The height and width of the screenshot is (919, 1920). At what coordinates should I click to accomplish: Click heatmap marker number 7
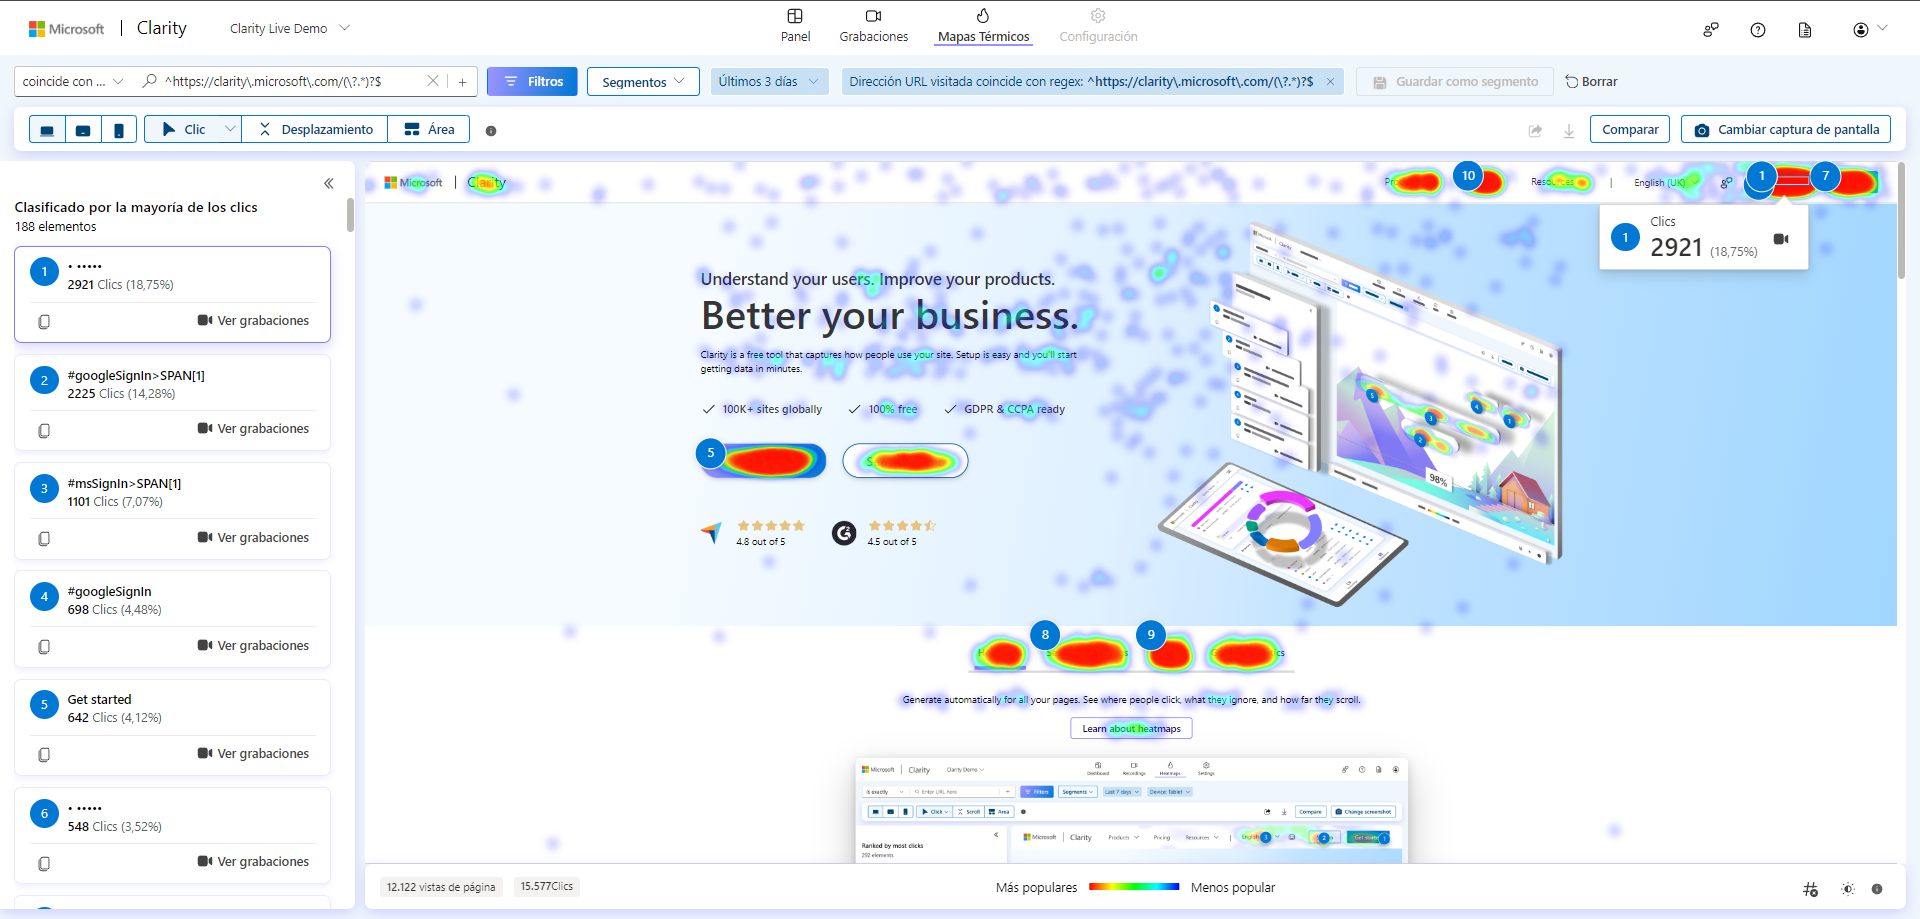pyautogui.click(x=1825, y=176)
